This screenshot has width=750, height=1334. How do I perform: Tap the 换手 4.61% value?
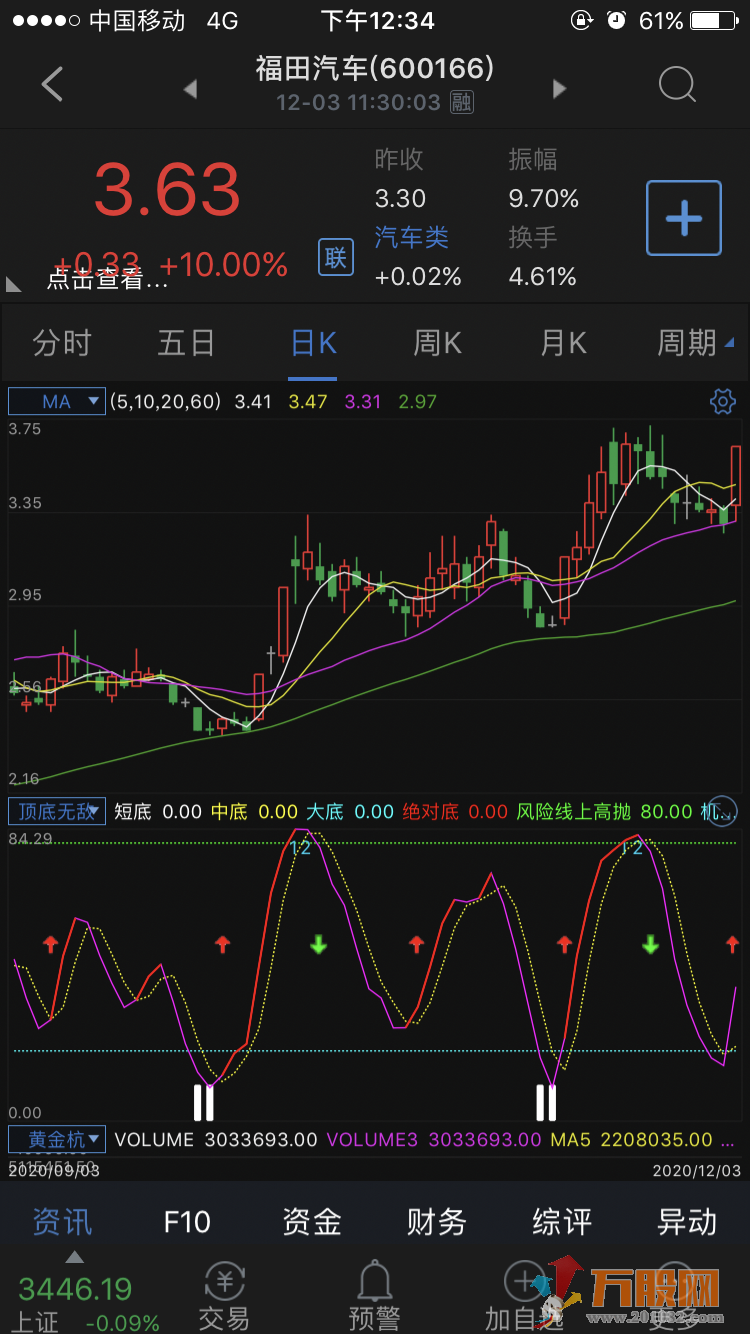pos(543,276)
